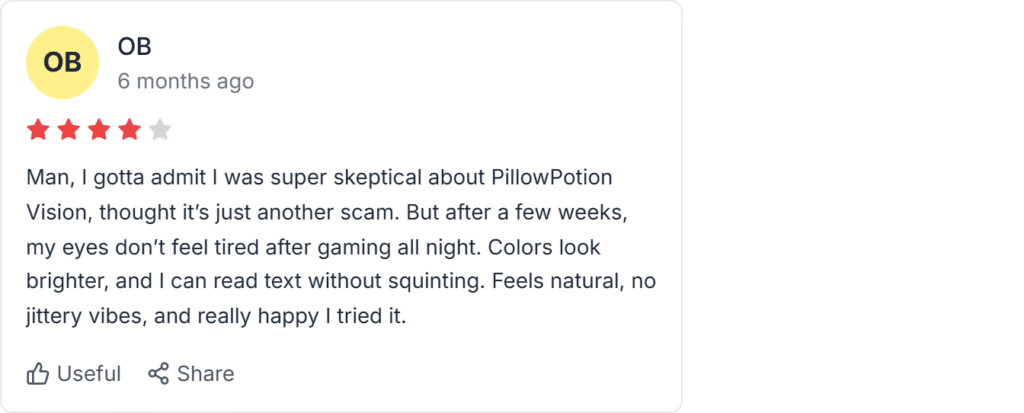Click the Useful label text
1024x413 pixels.
pyautogui.click(x=89, y=374)
